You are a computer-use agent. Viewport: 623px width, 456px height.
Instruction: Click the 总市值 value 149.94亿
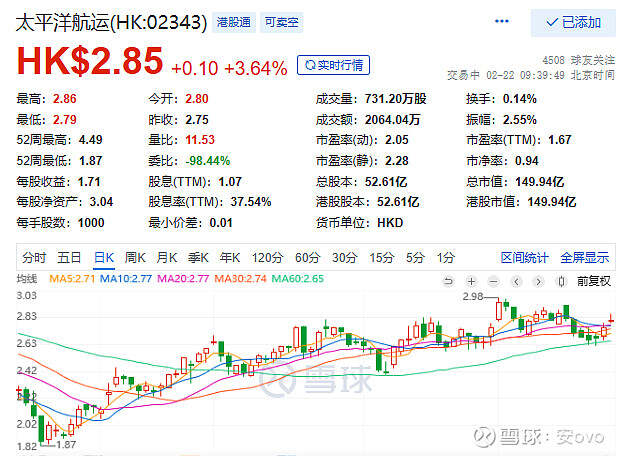pos(540,182)
